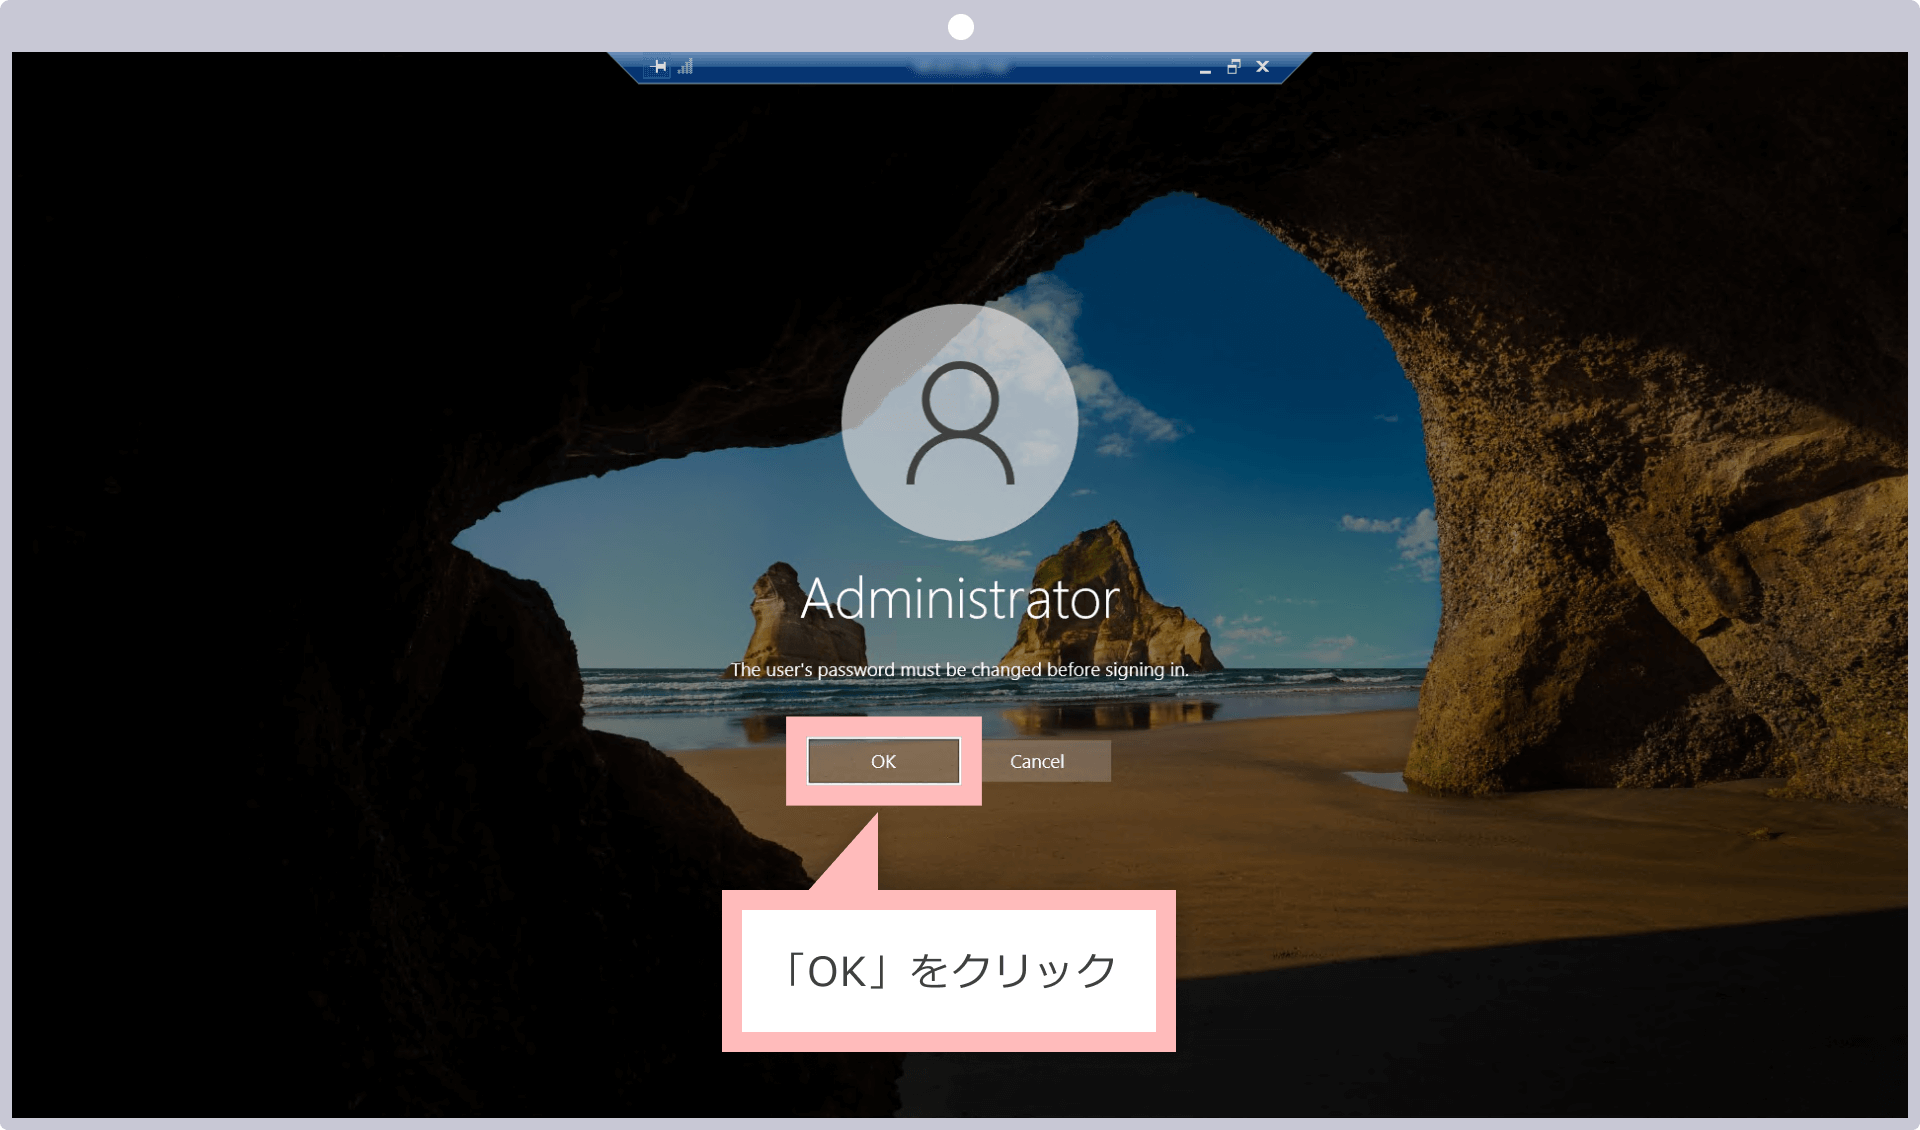Close the remote desktop connection

1263,67
